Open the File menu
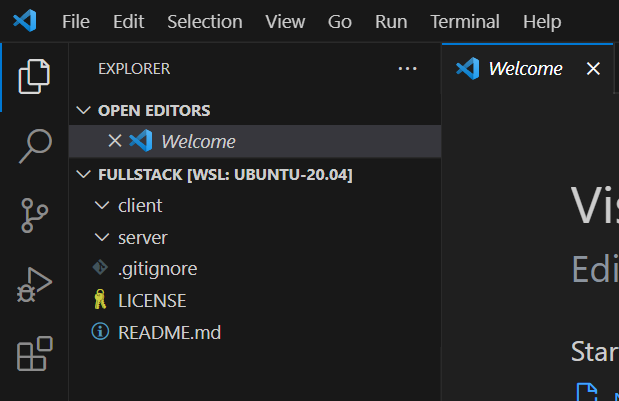The height and width of the screenshot is (401, 619). pos(76,21)
